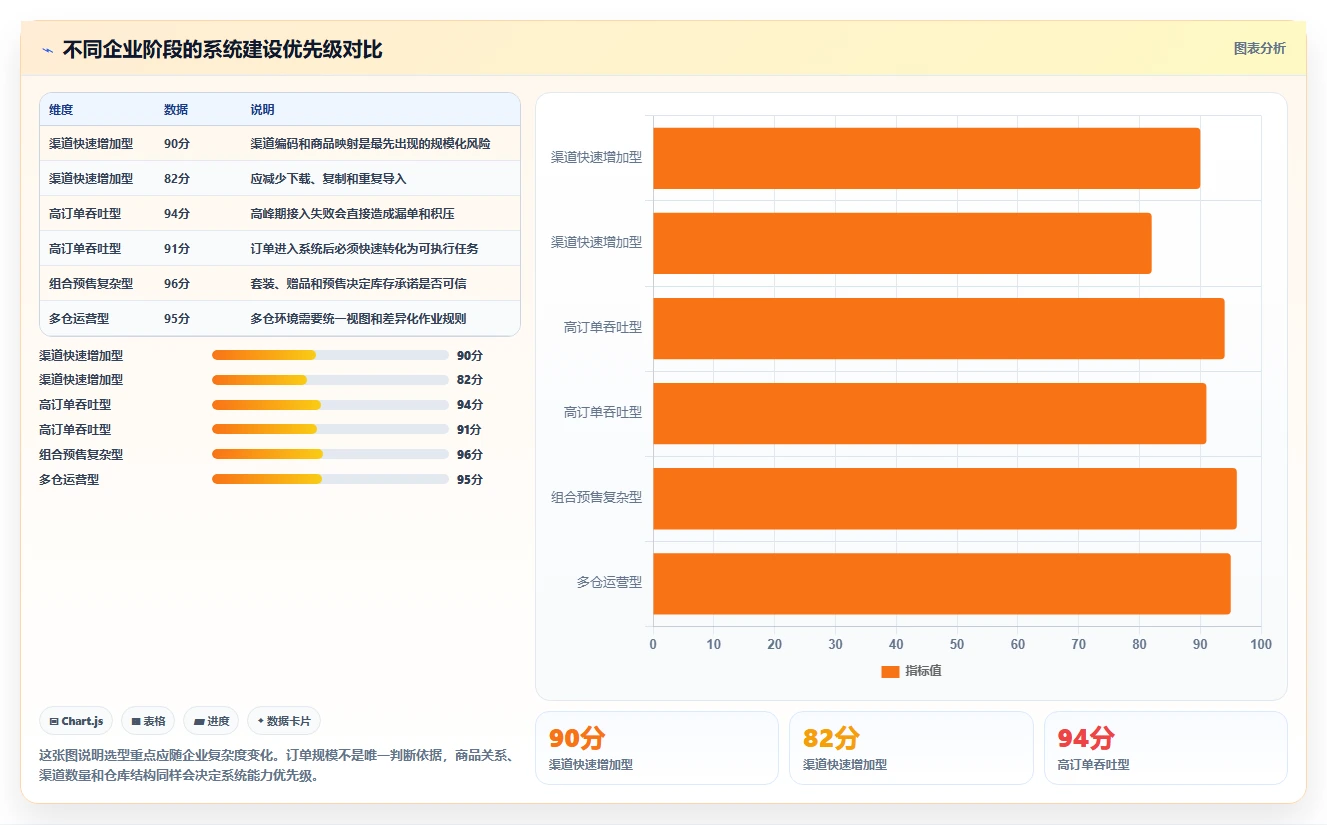
Task: Click the 渠道快速增加型 chart bar reaching 90
Action: point(926,158)
